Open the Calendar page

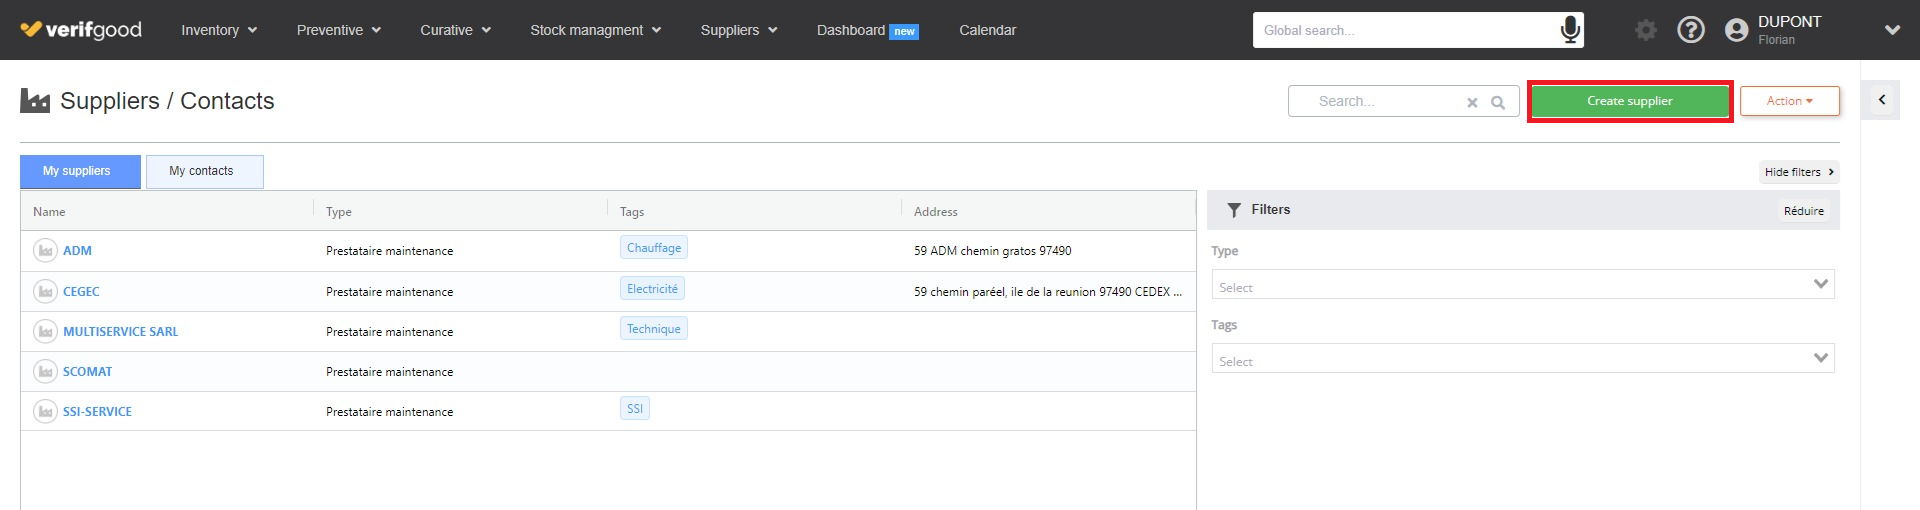tap(987, 30)
